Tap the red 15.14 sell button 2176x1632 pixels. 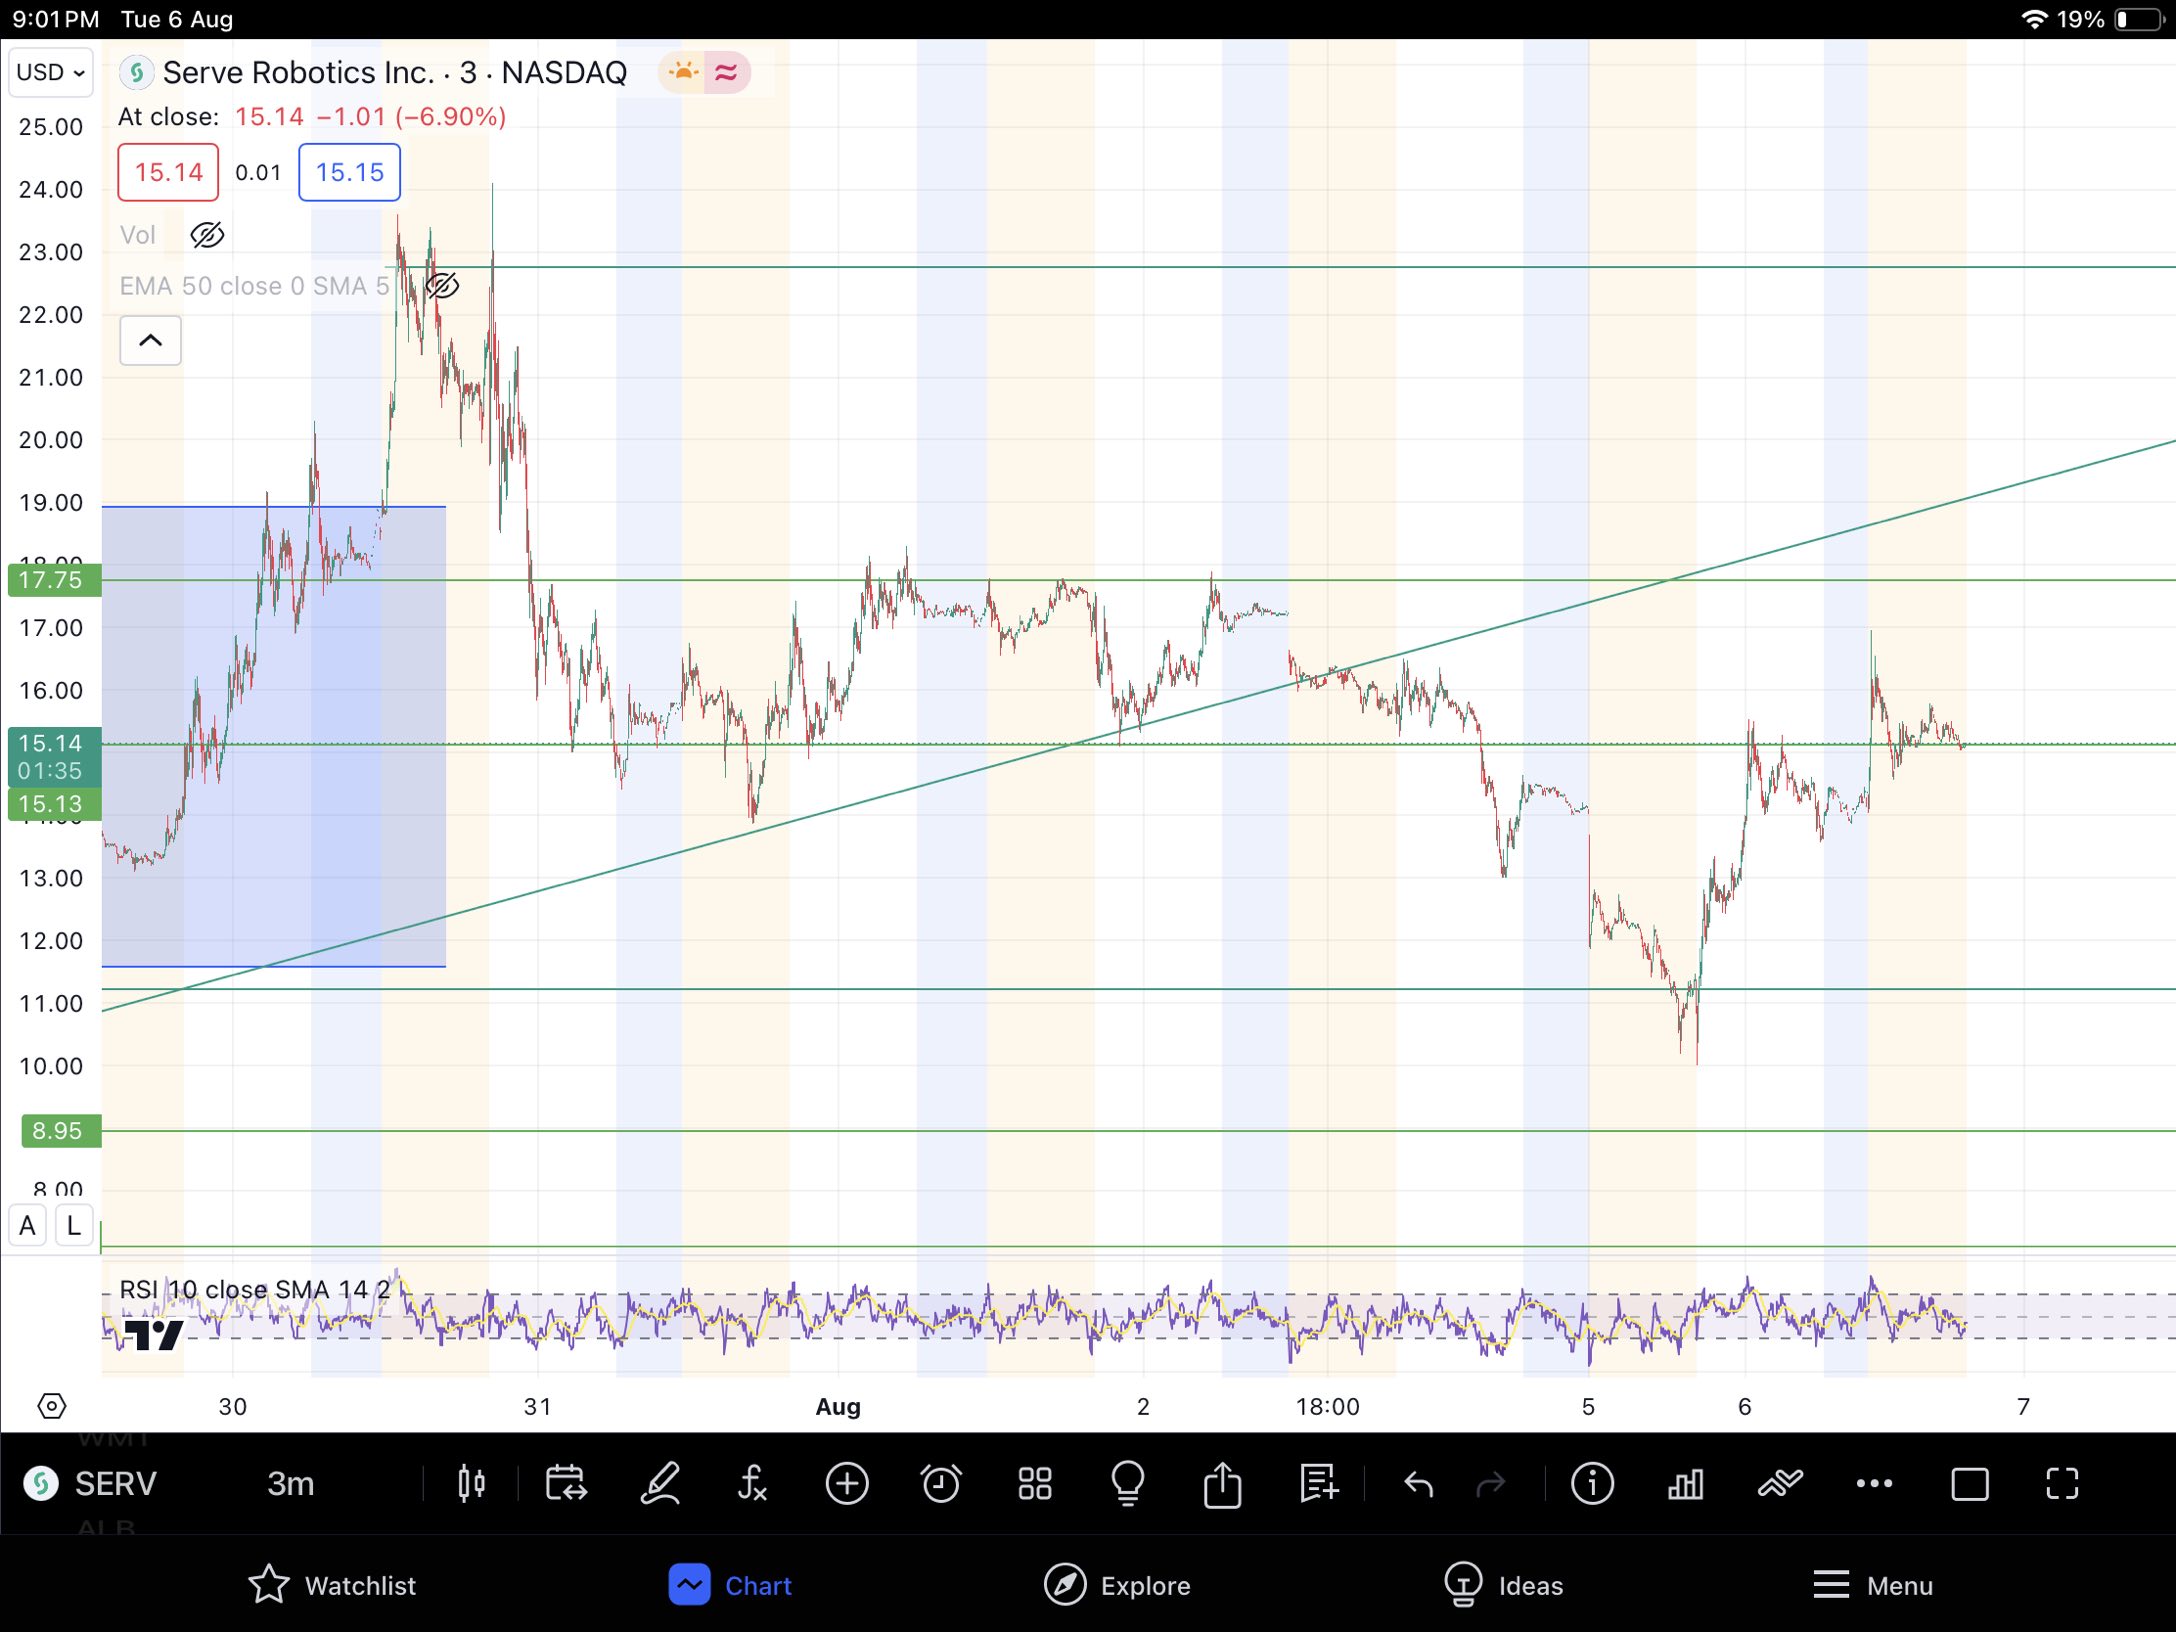coord(168,172)
